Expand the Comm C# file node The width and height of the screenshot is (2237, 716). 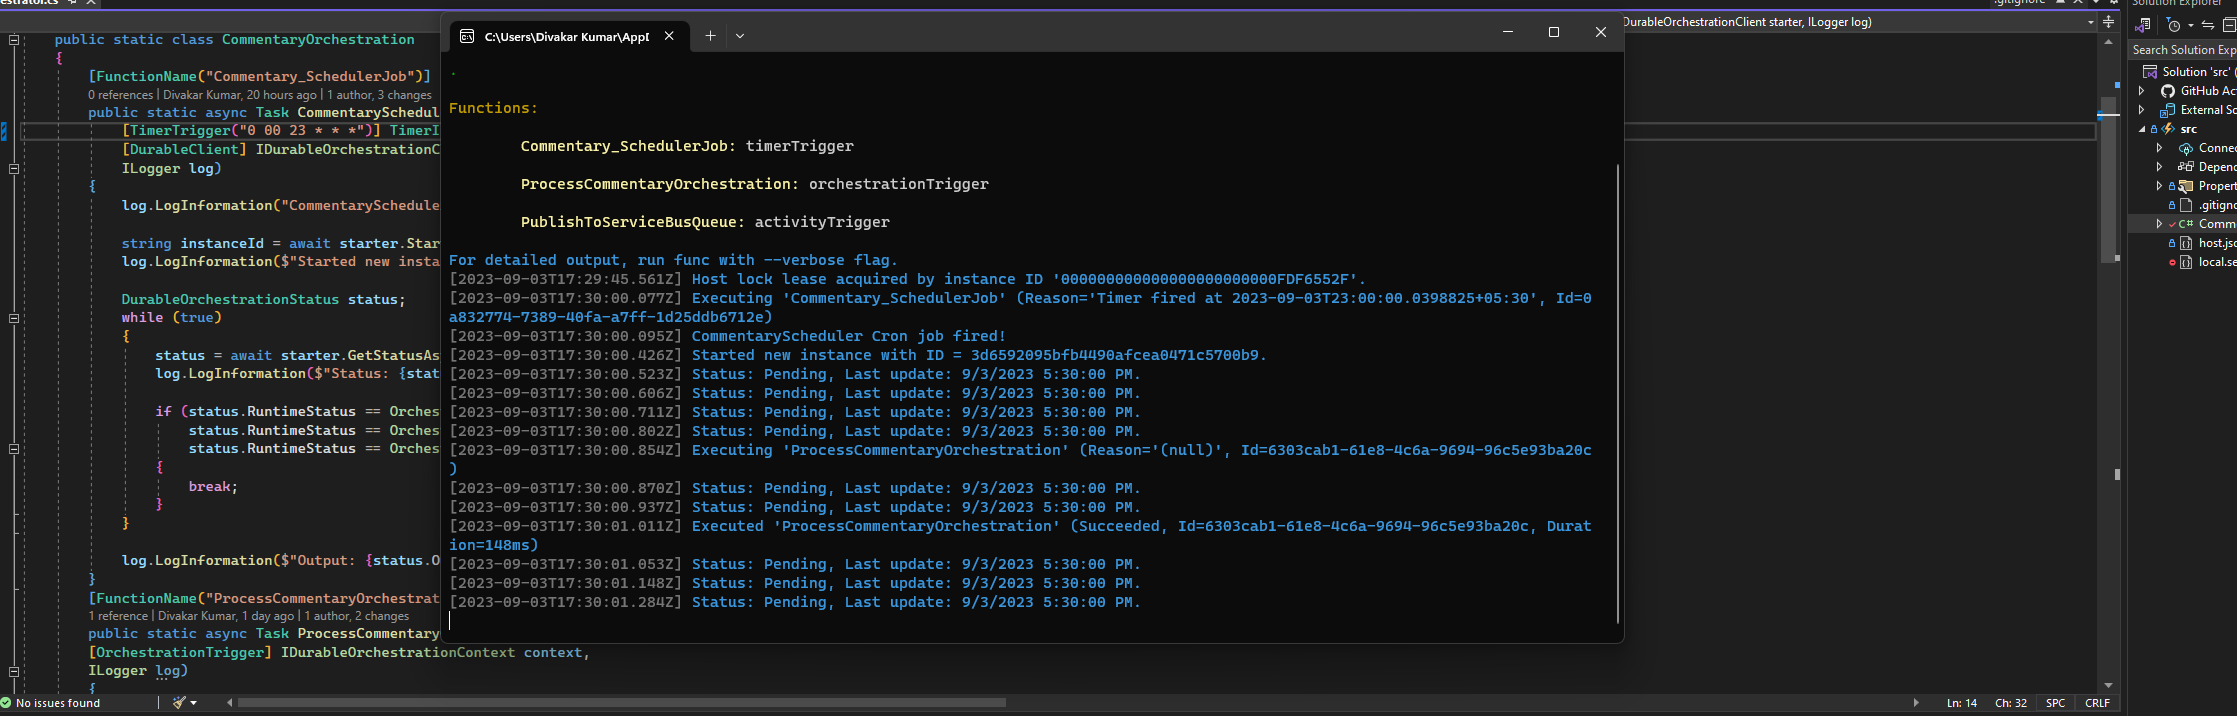(x=2159, y=224)
